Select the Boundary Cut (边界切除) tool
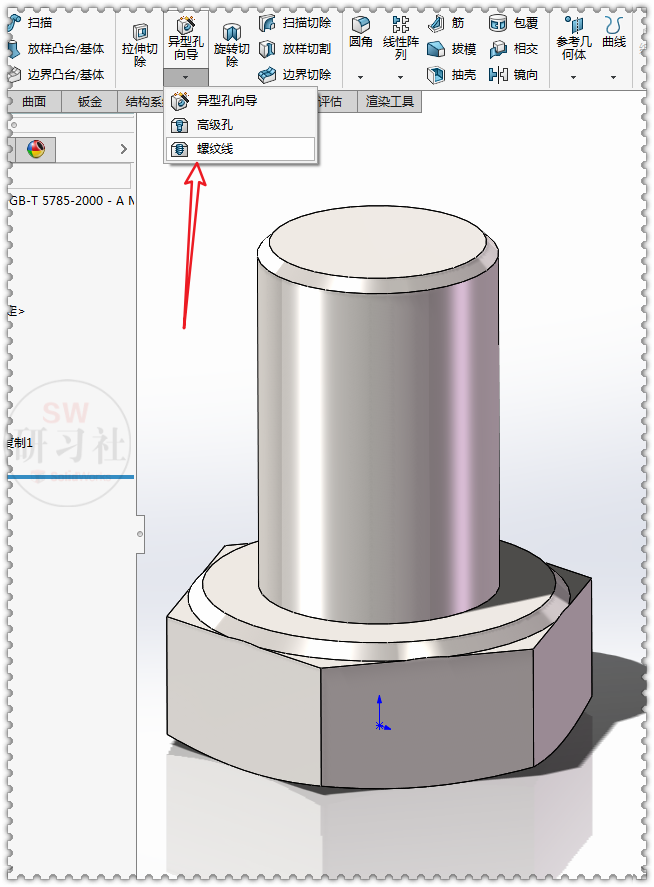Viewport: 654px width, 887px height. pyautogui.click(x=295, y=74)
